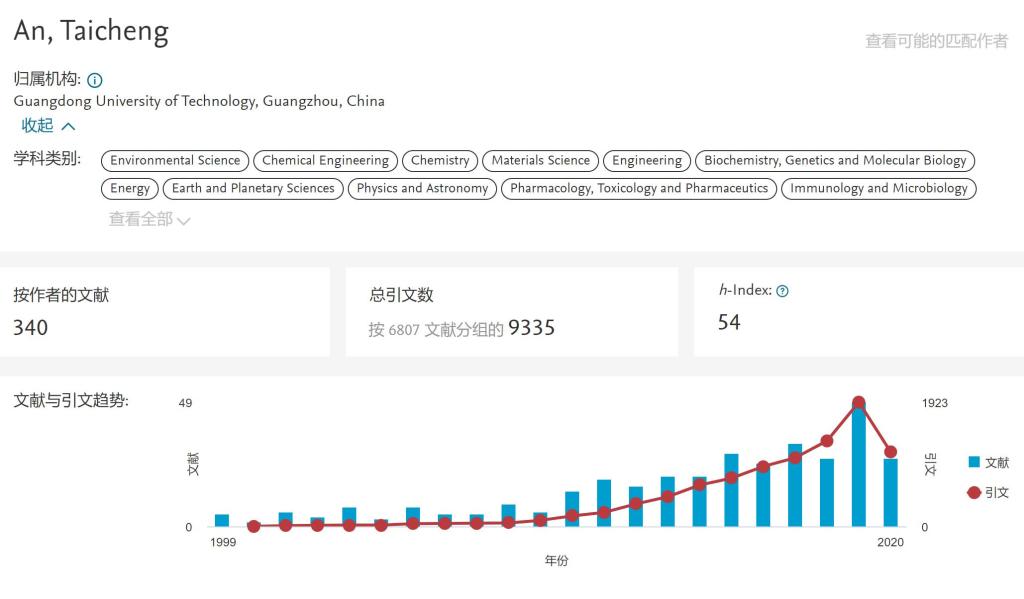Screen dimensions: 1024x599
Task: Click the info icon beside 归属机构
Action: click(95, 80)
